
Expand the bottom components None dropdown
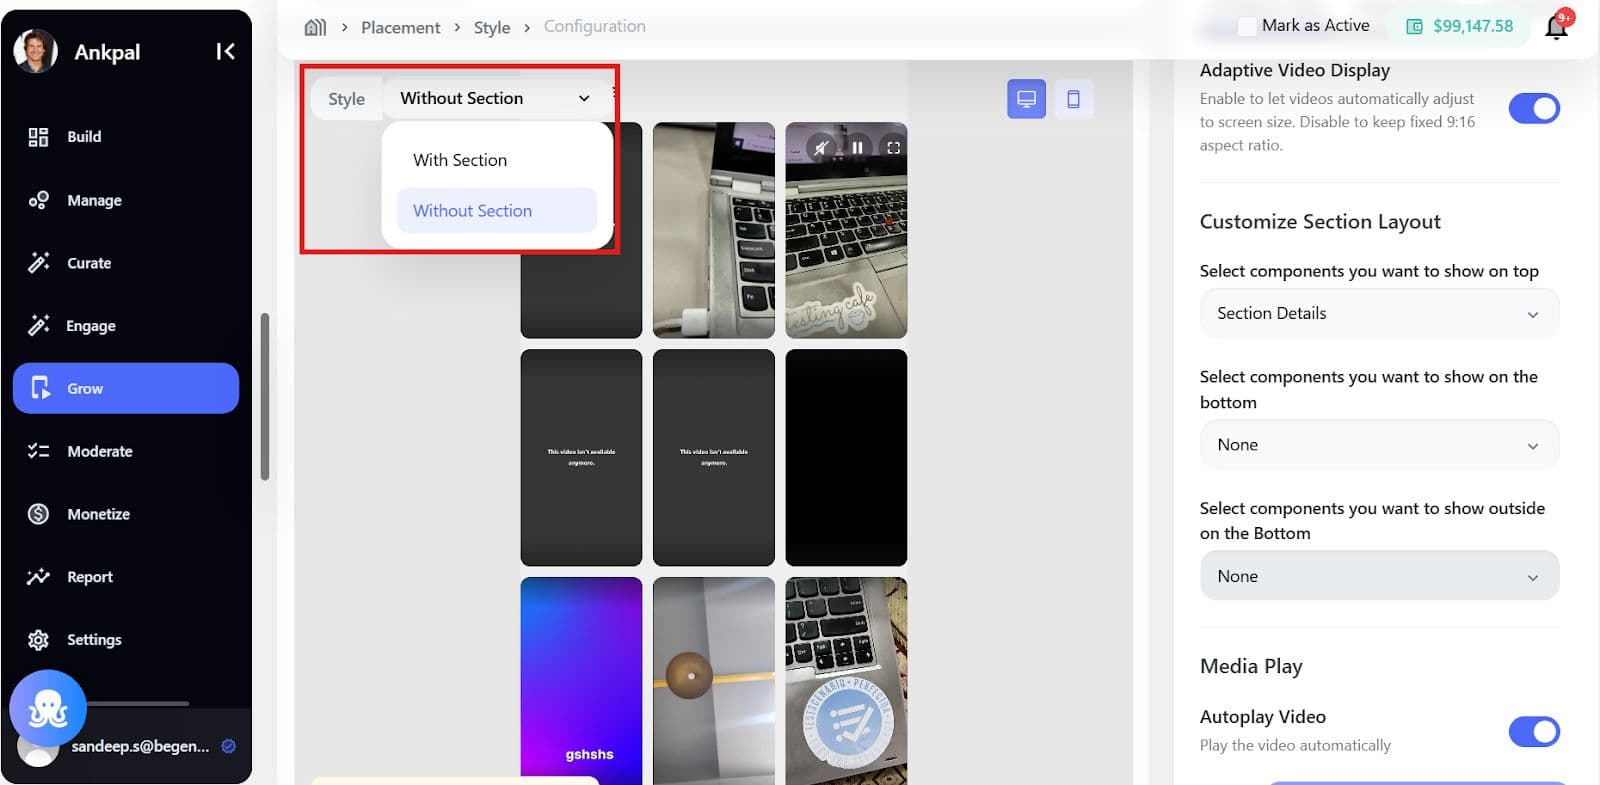point(1378,445)
